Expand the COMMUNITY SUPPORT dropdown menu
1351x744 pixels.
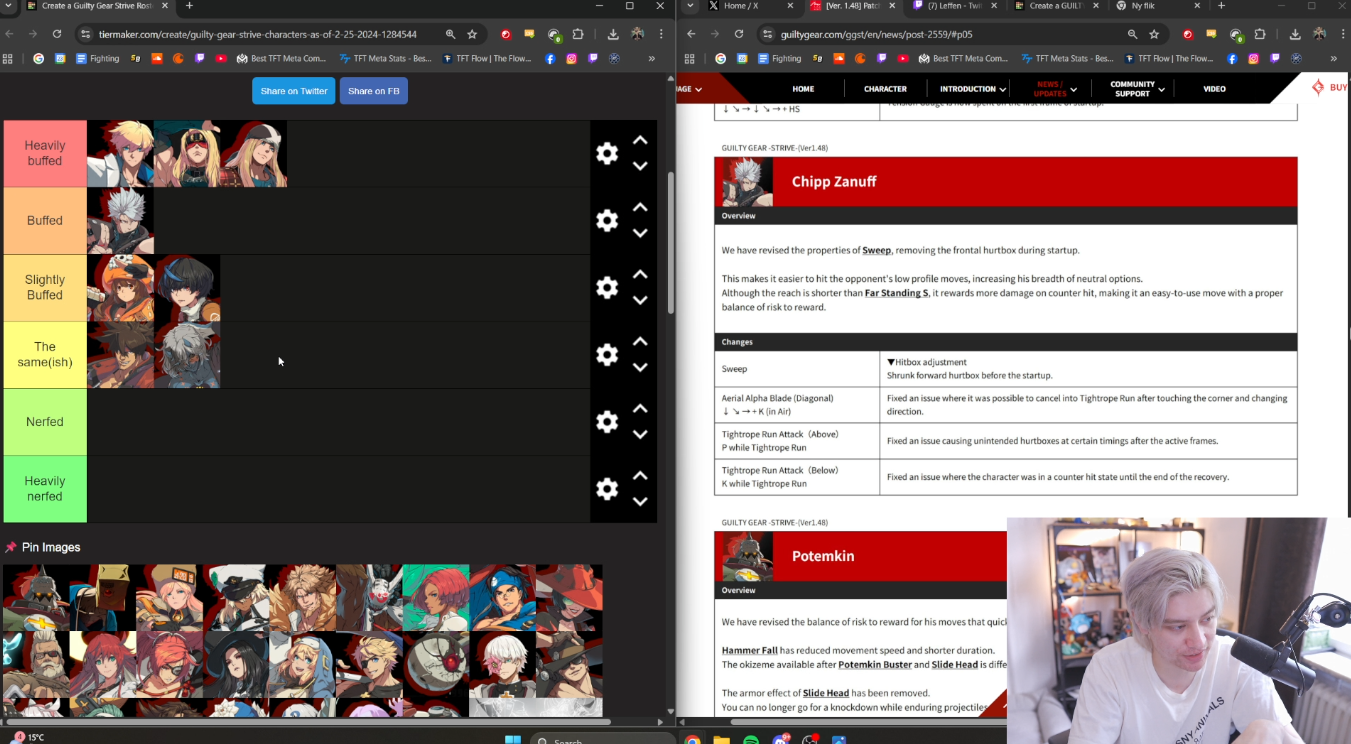(1137, 89)
